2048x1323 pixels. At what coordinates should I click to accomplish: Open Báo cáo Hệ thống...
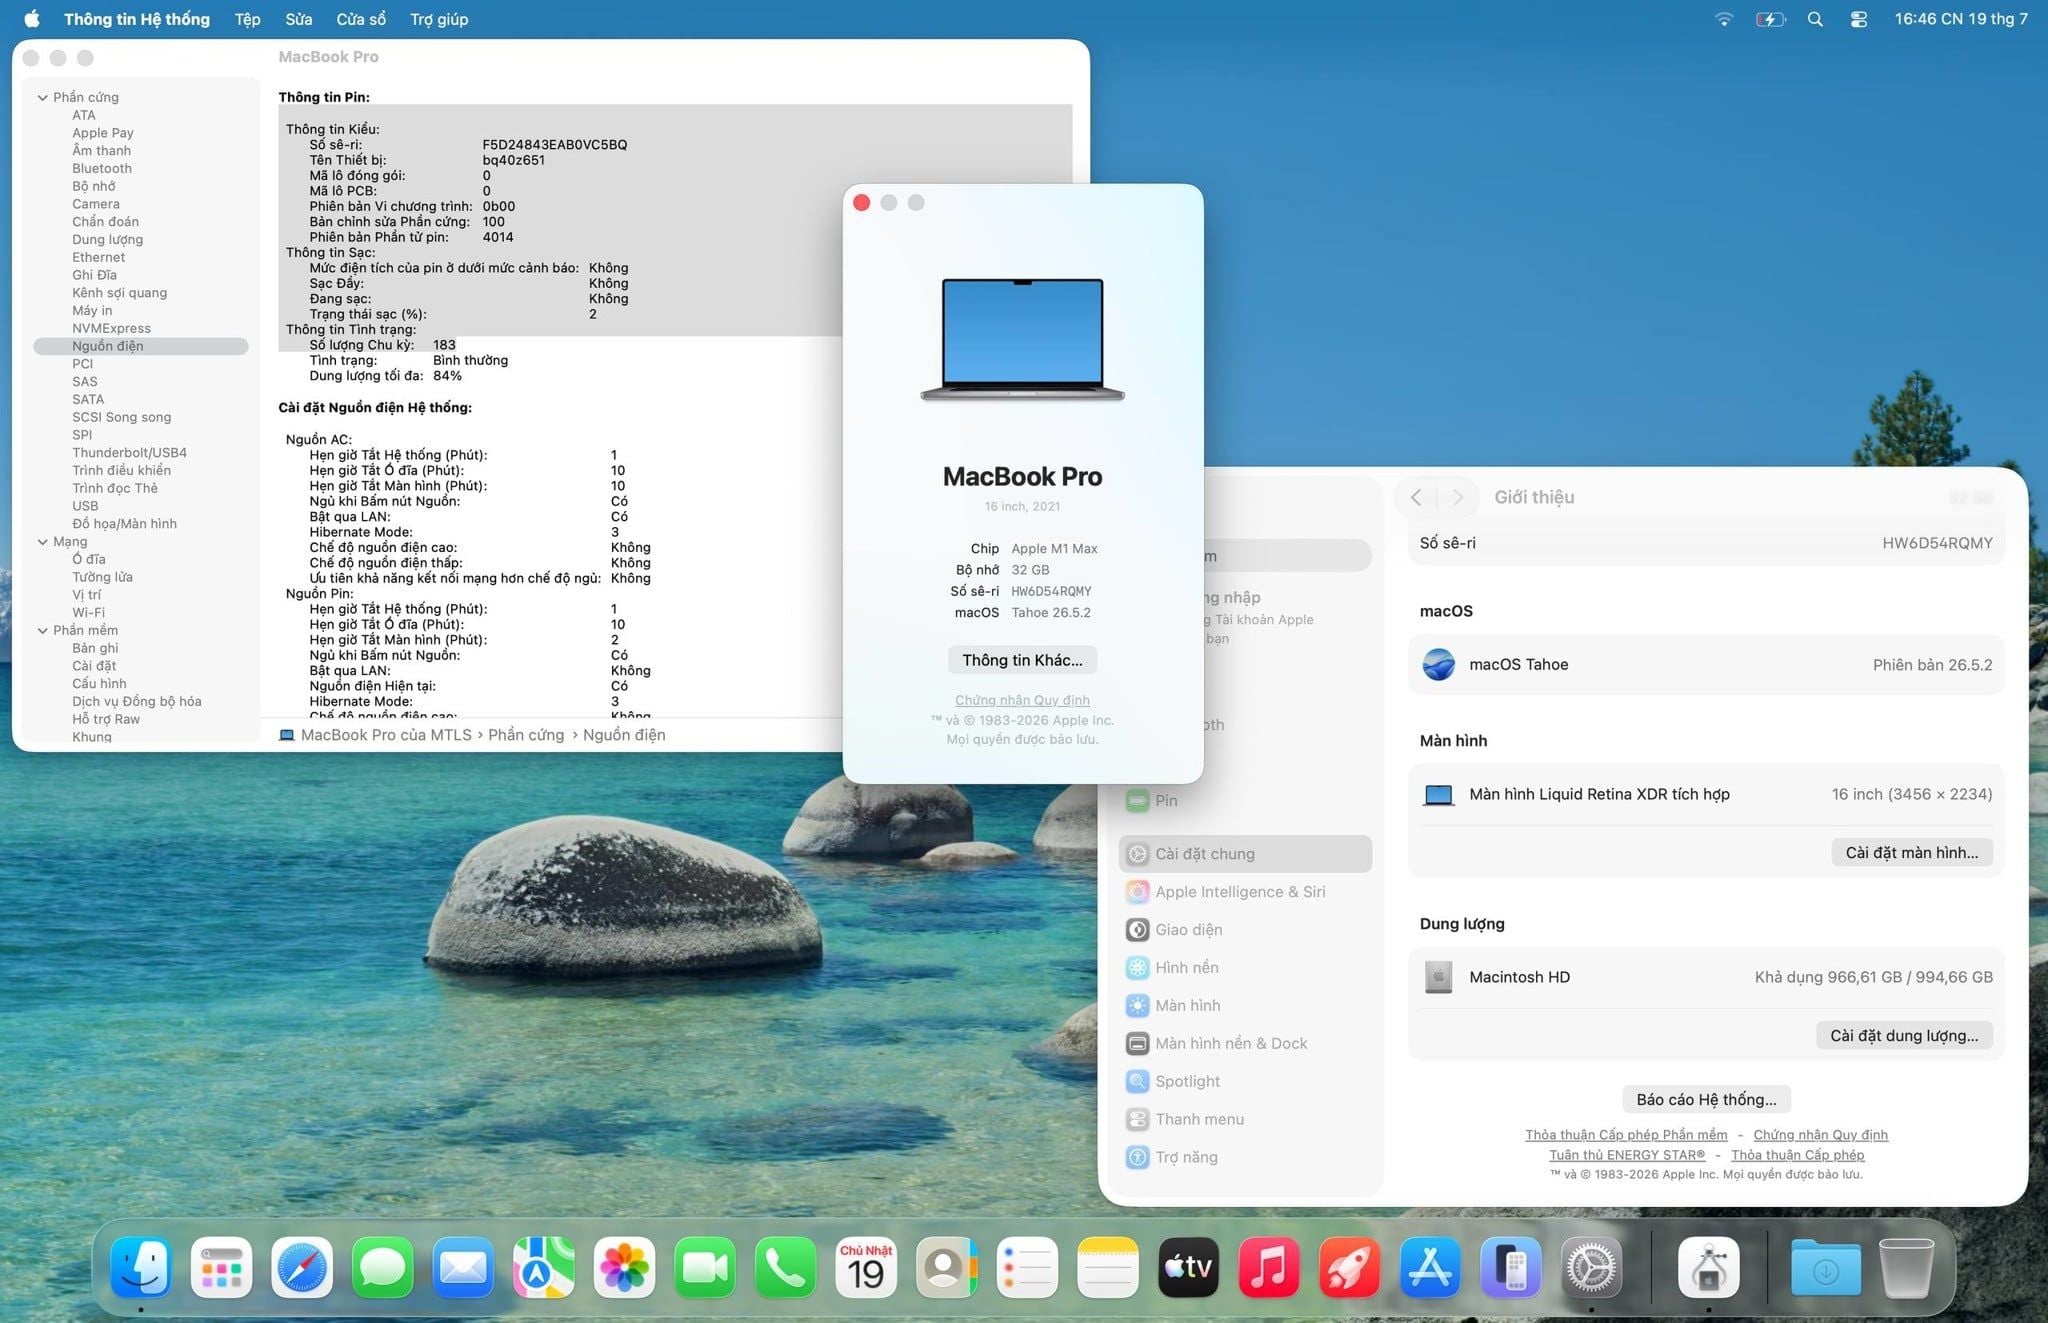1706,1100
